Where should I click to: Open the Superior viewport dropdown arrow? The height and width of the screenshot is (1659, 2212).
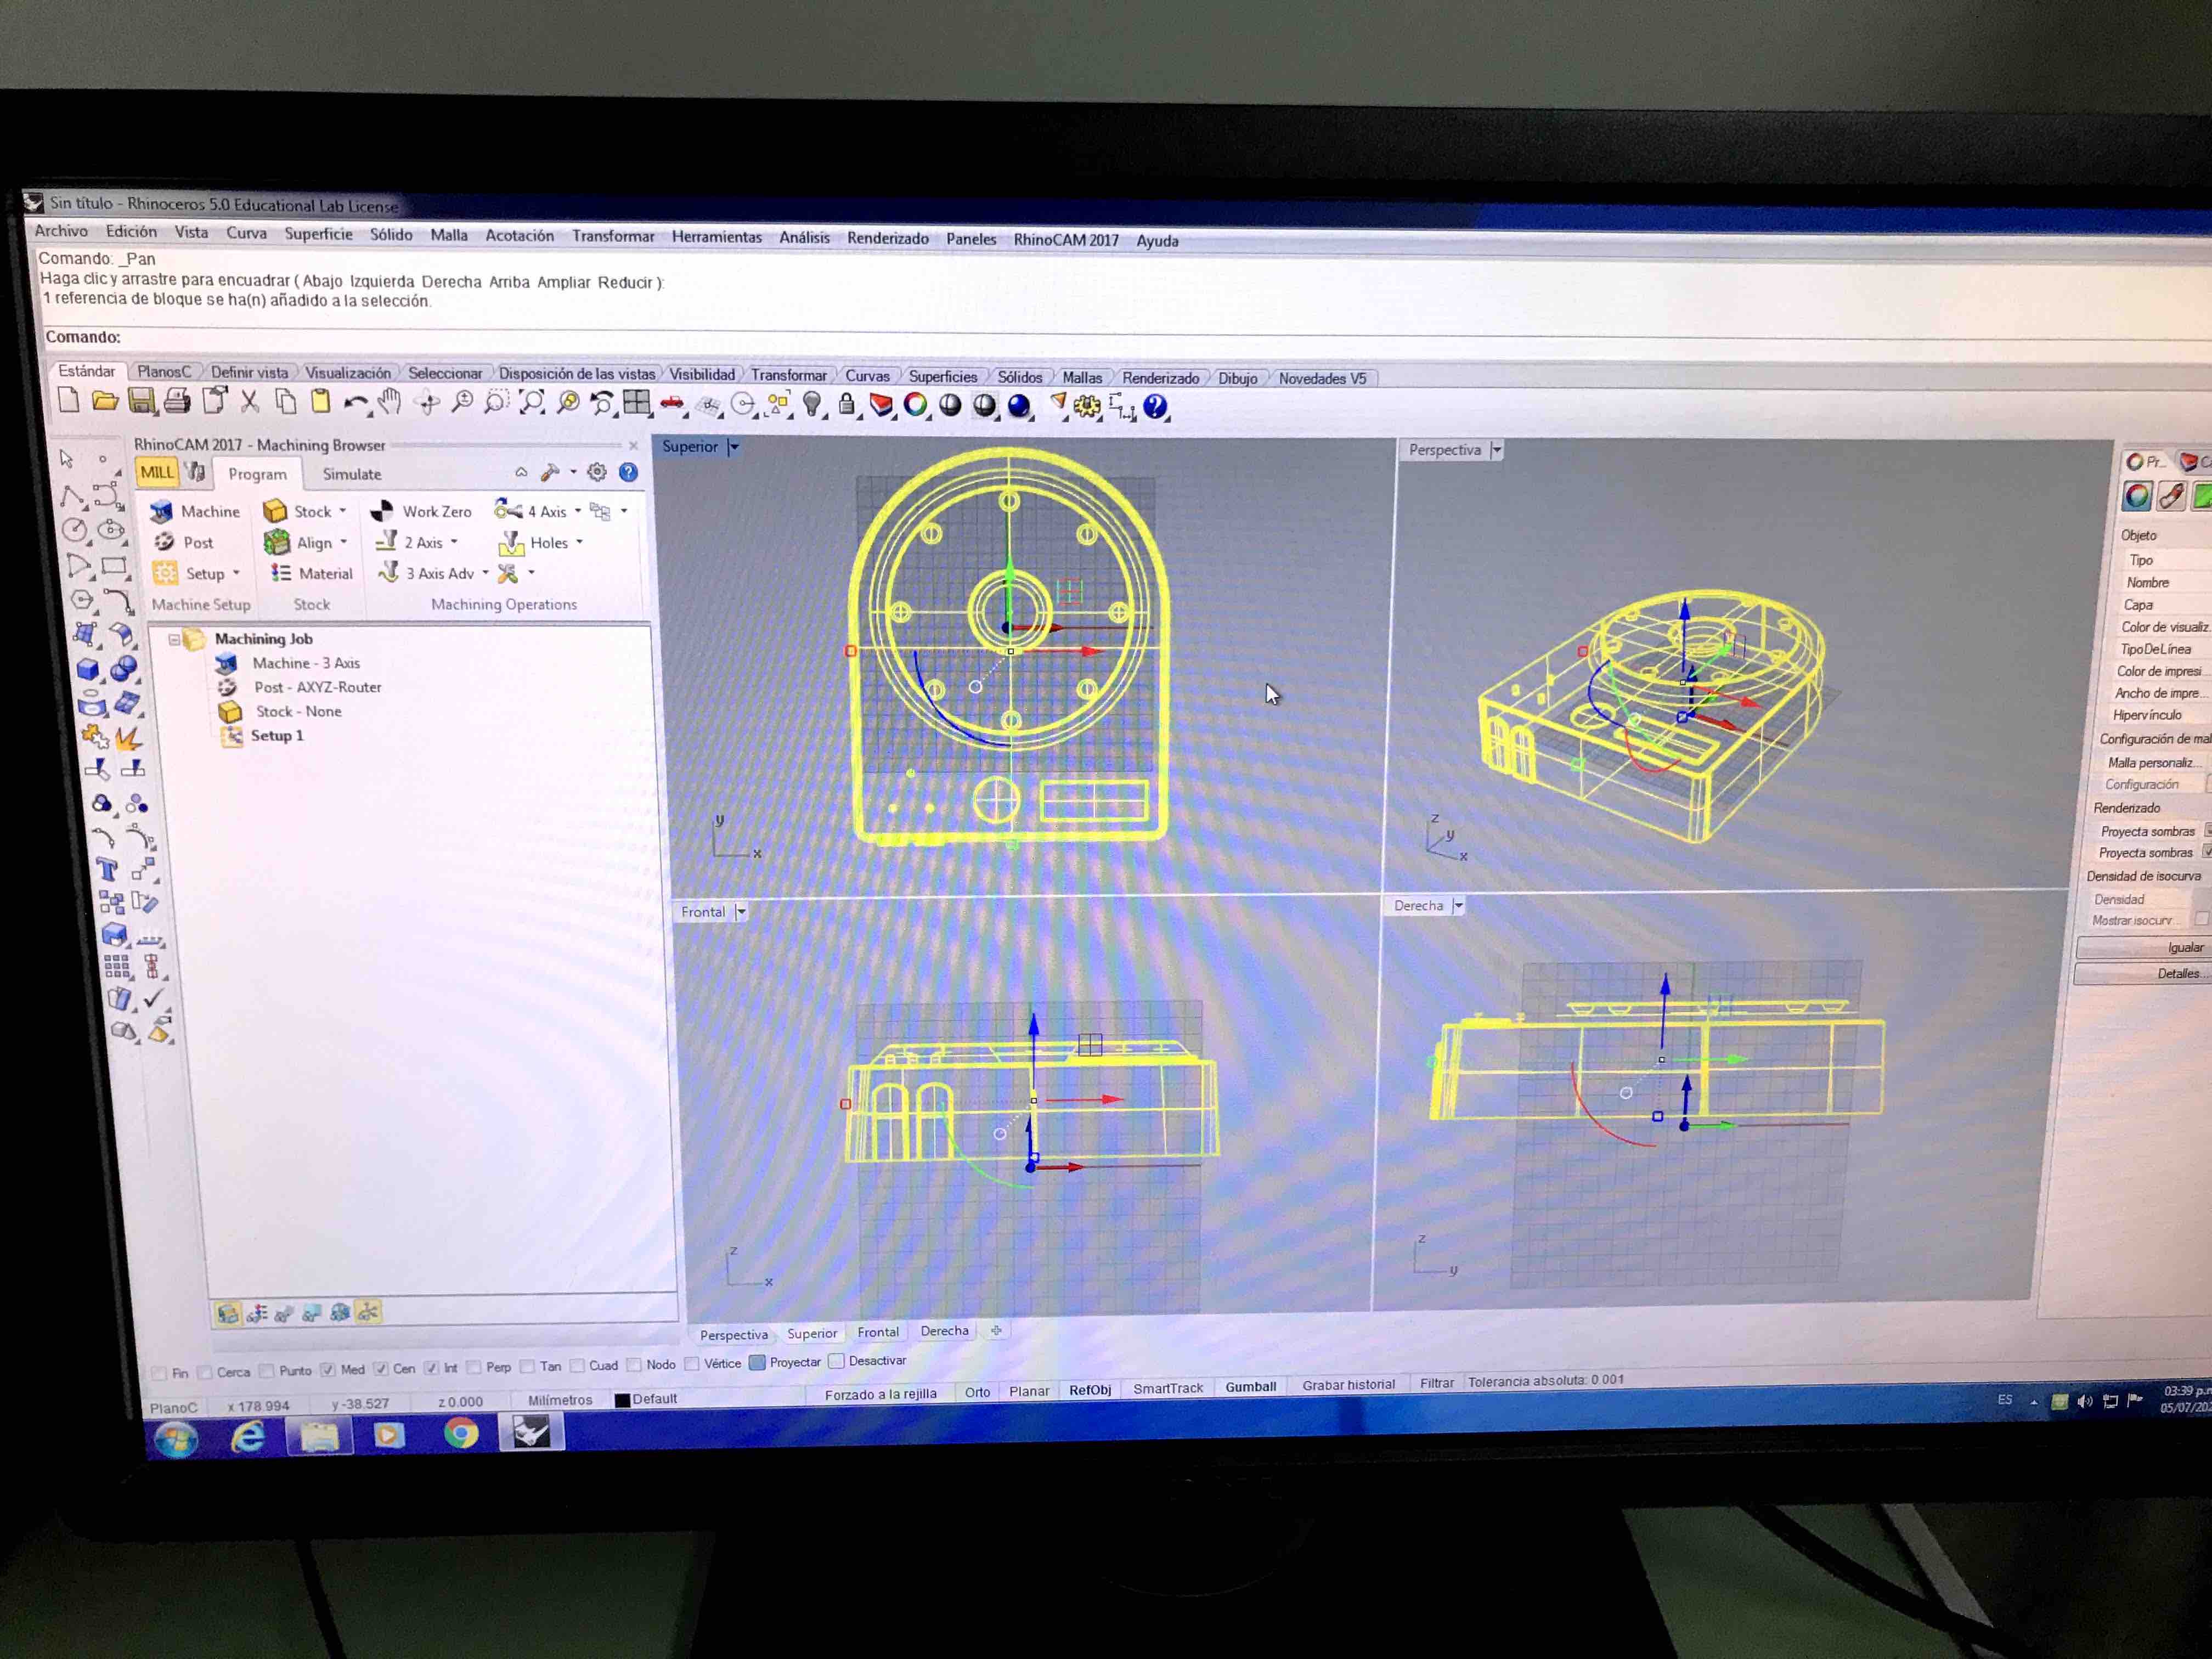[734, 447]
